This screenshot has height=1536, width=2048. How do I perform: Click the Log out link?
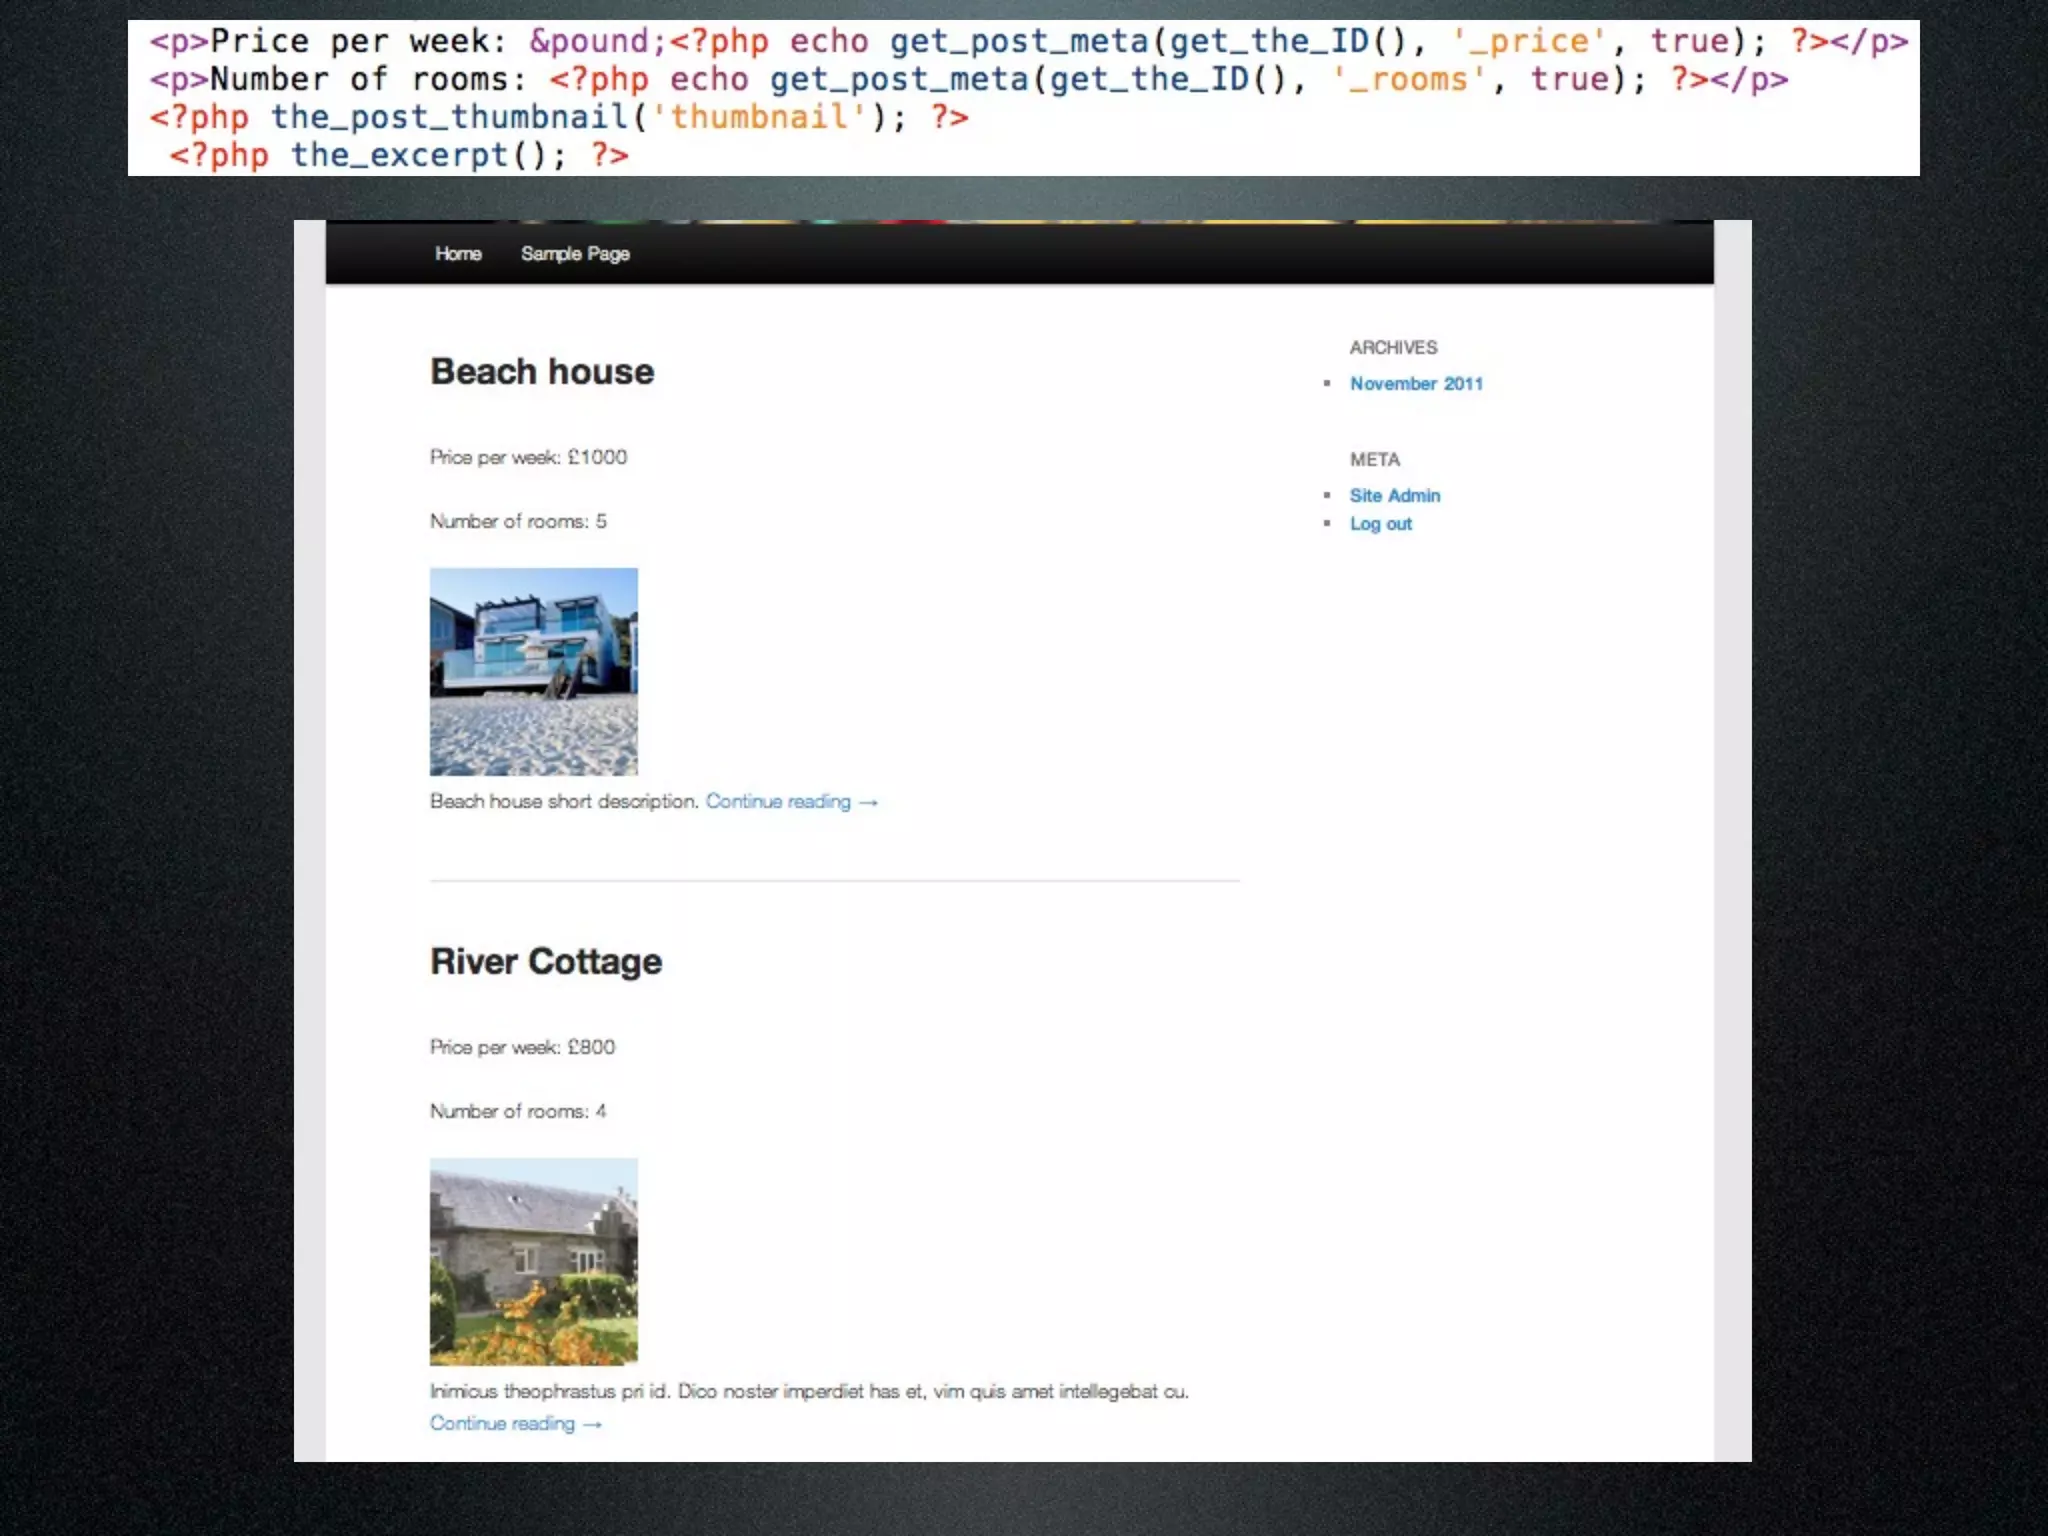pyautogui.click(x=1381, y=524)
